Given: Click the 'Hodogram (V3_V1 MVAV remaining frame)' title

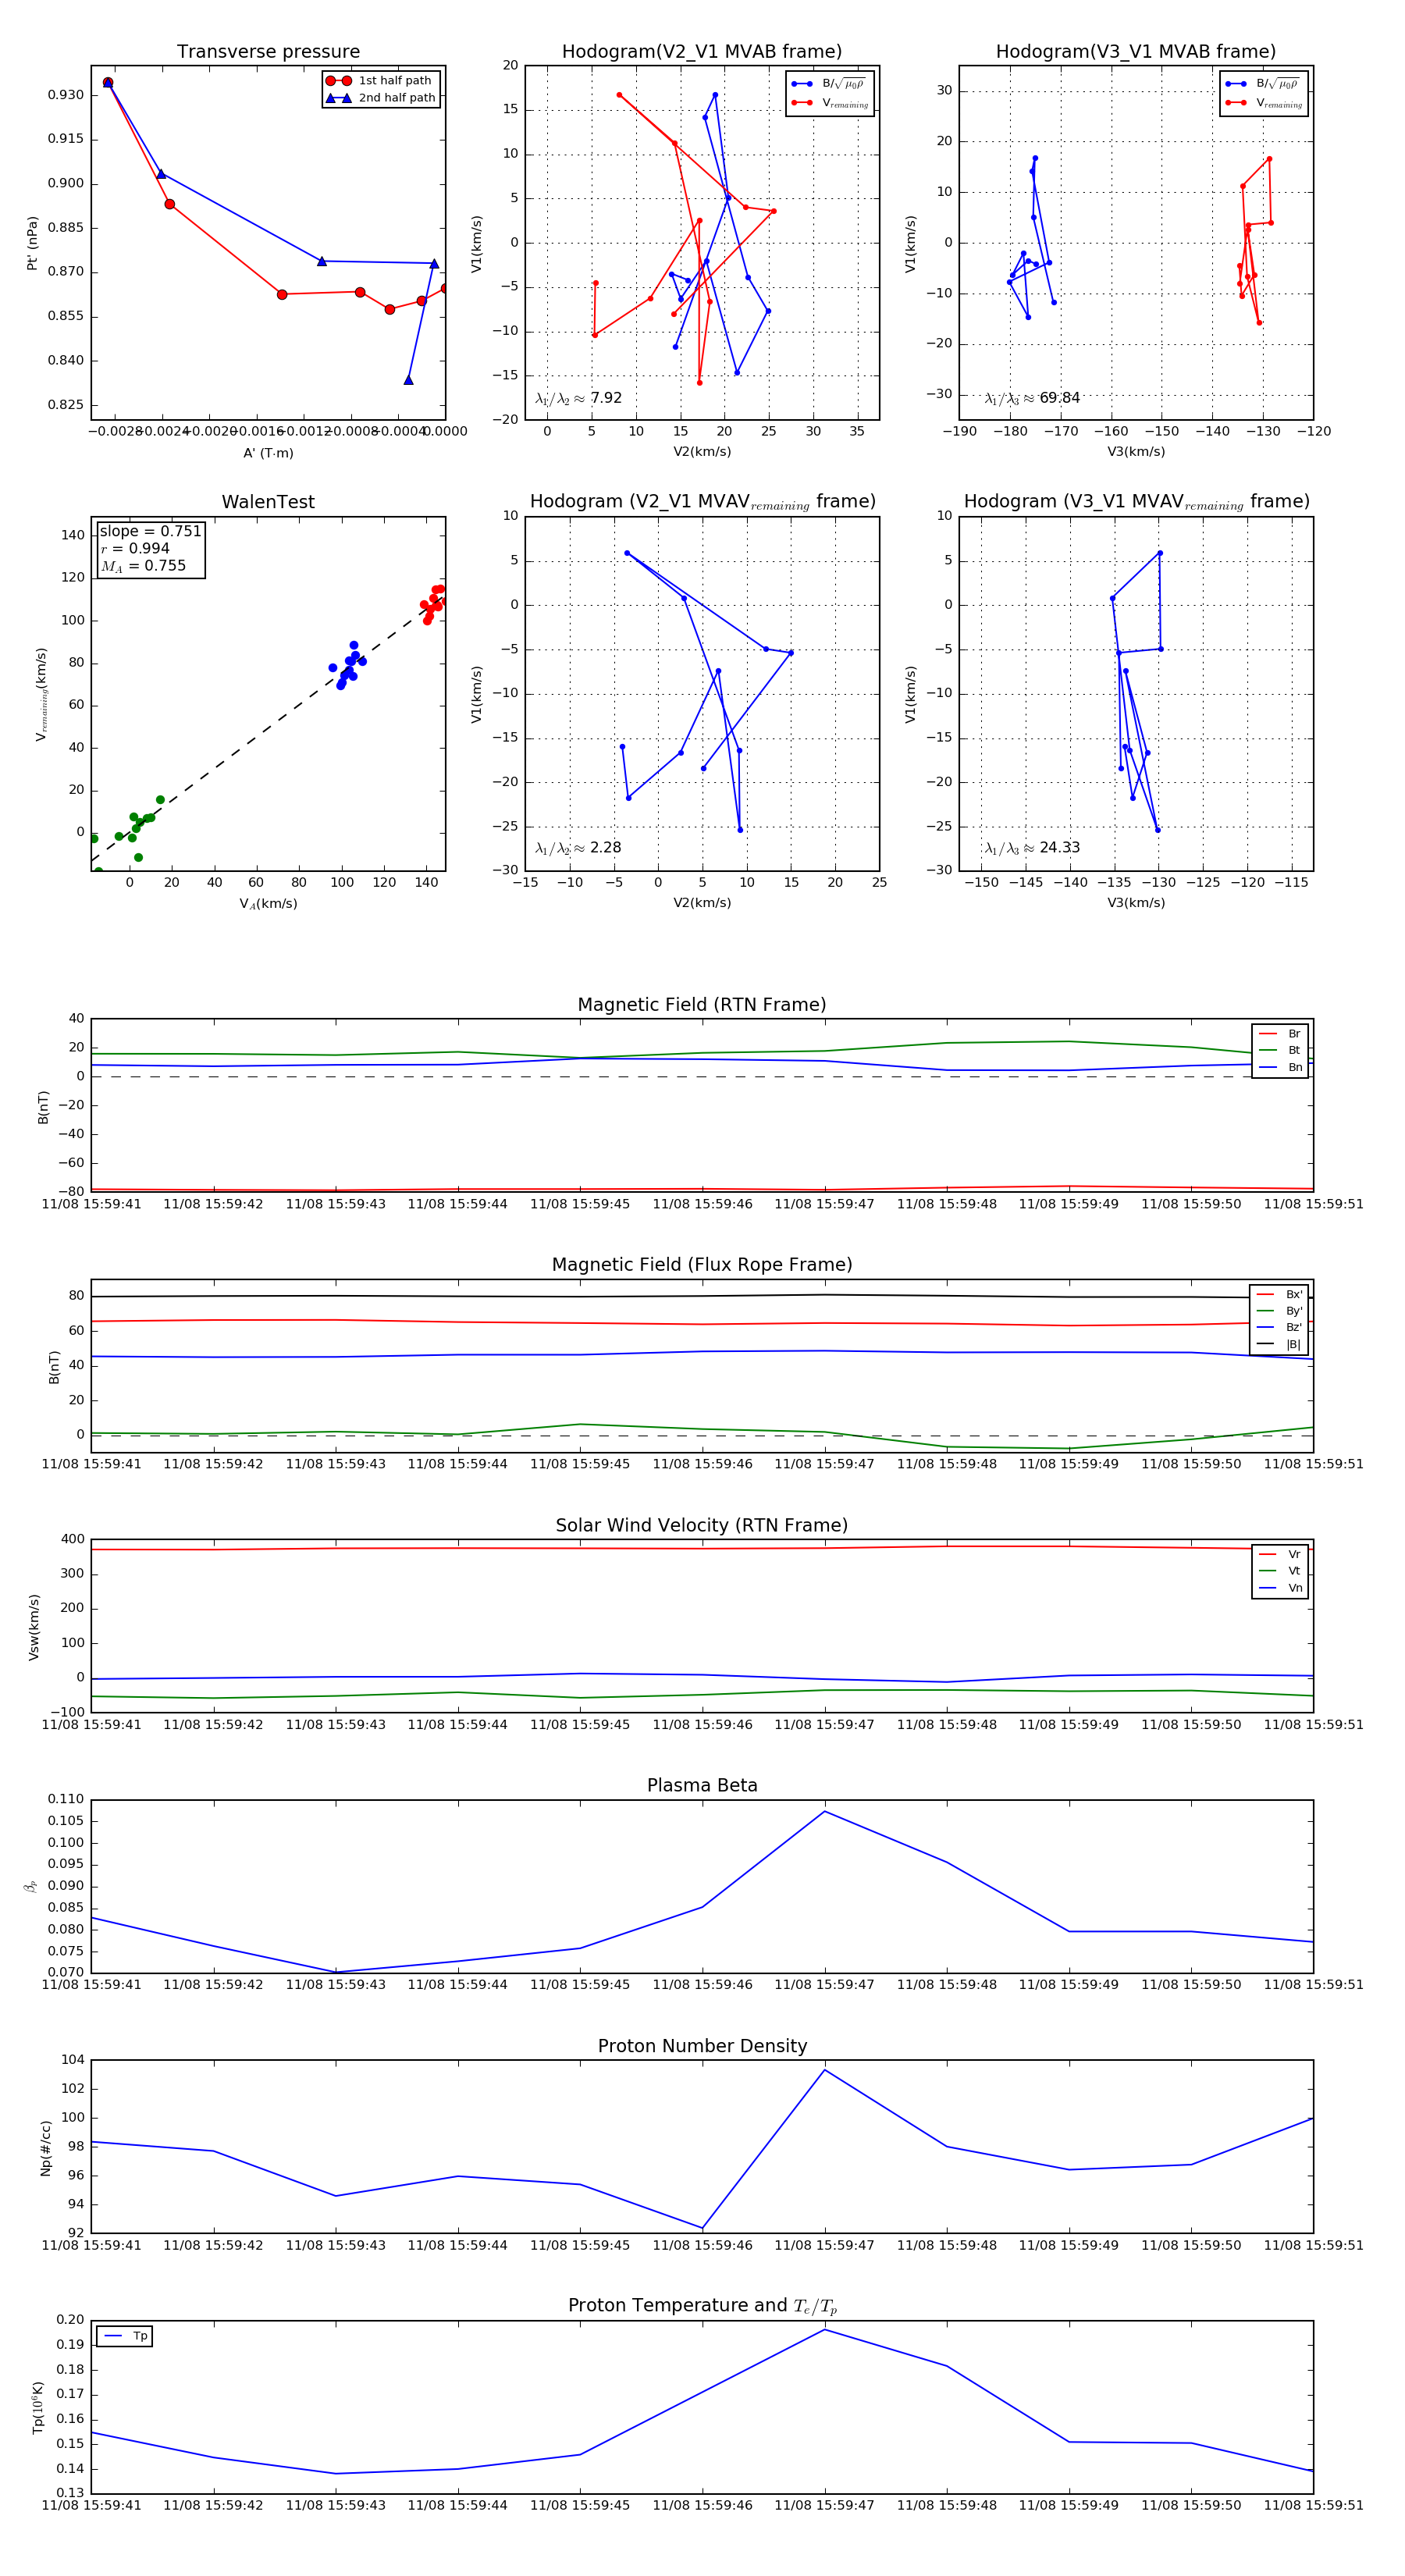Looking at the screenshot, I should 1136,502.
